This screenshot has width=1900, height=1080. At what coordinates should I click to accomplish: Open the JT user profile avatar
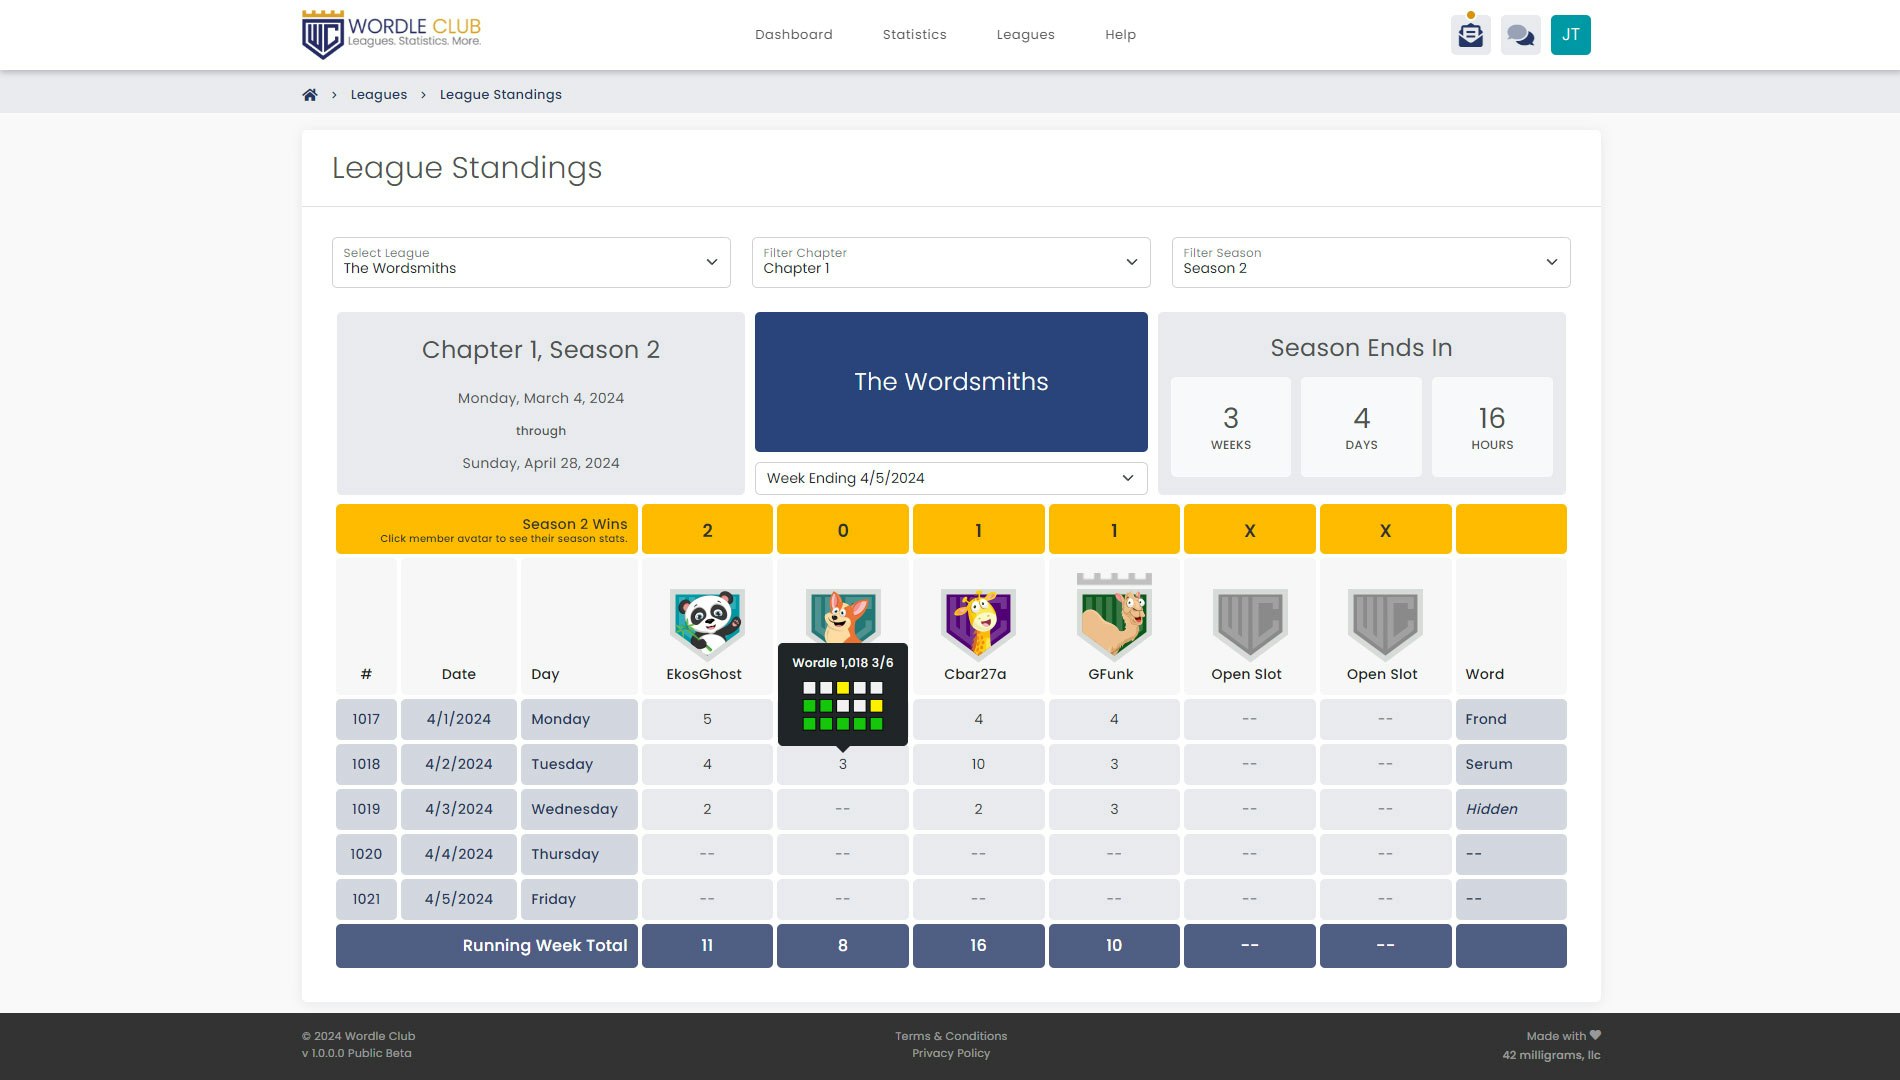1570,35
